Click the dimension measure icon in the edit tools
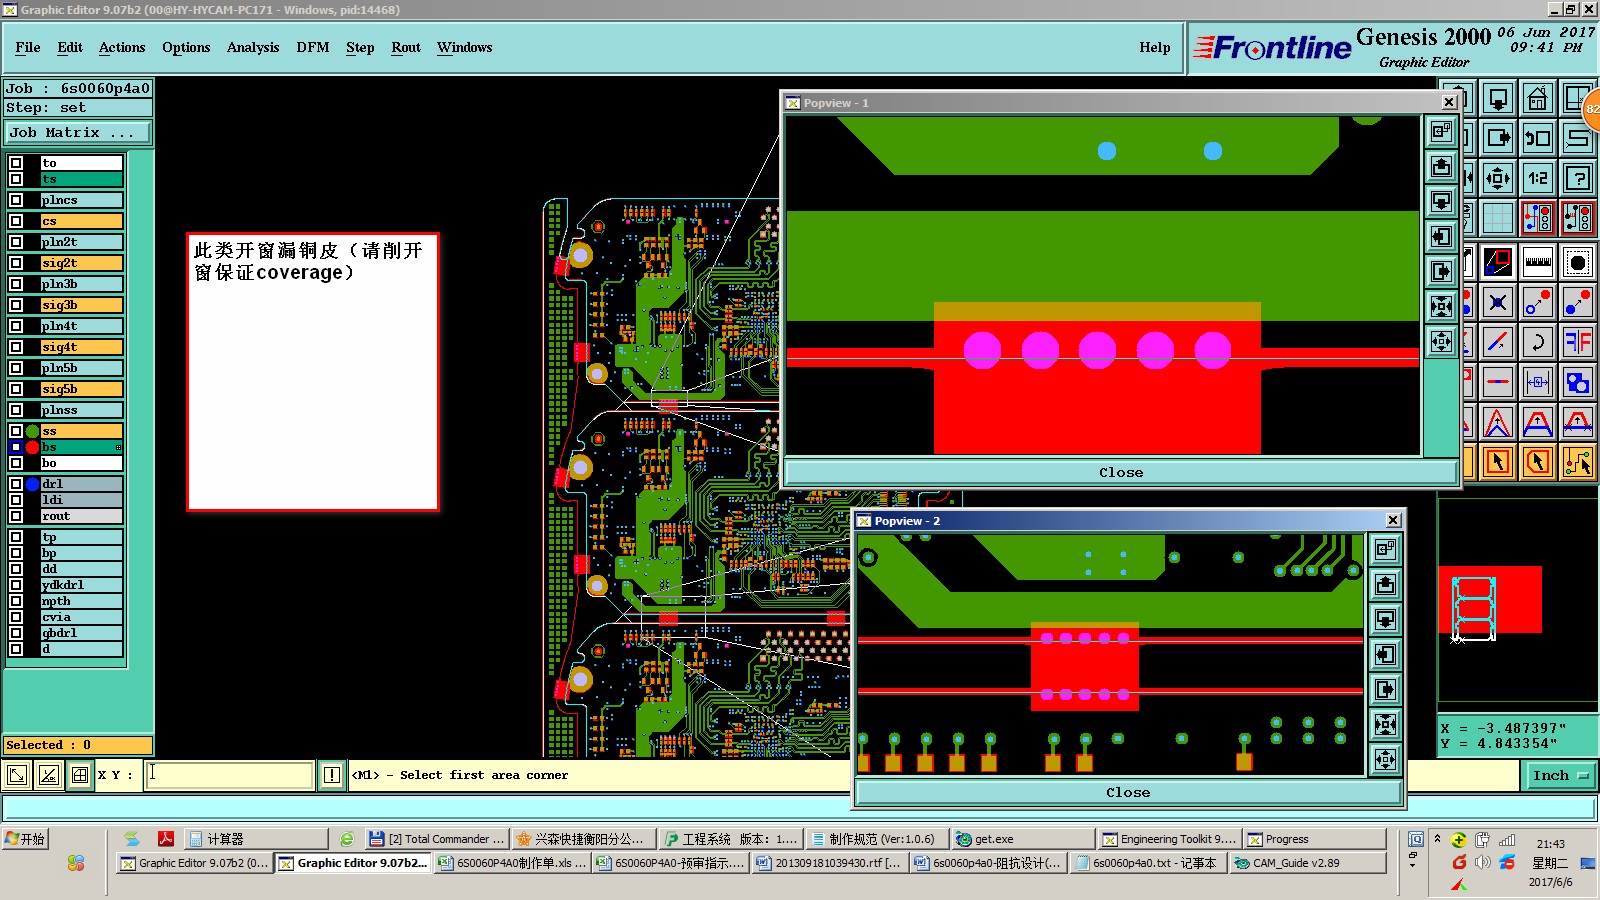 [1537, 382]
